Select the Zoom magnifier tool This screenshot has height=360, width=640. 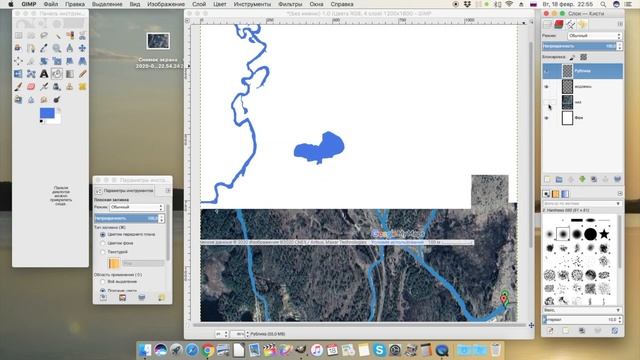click(x=57, y=48)
